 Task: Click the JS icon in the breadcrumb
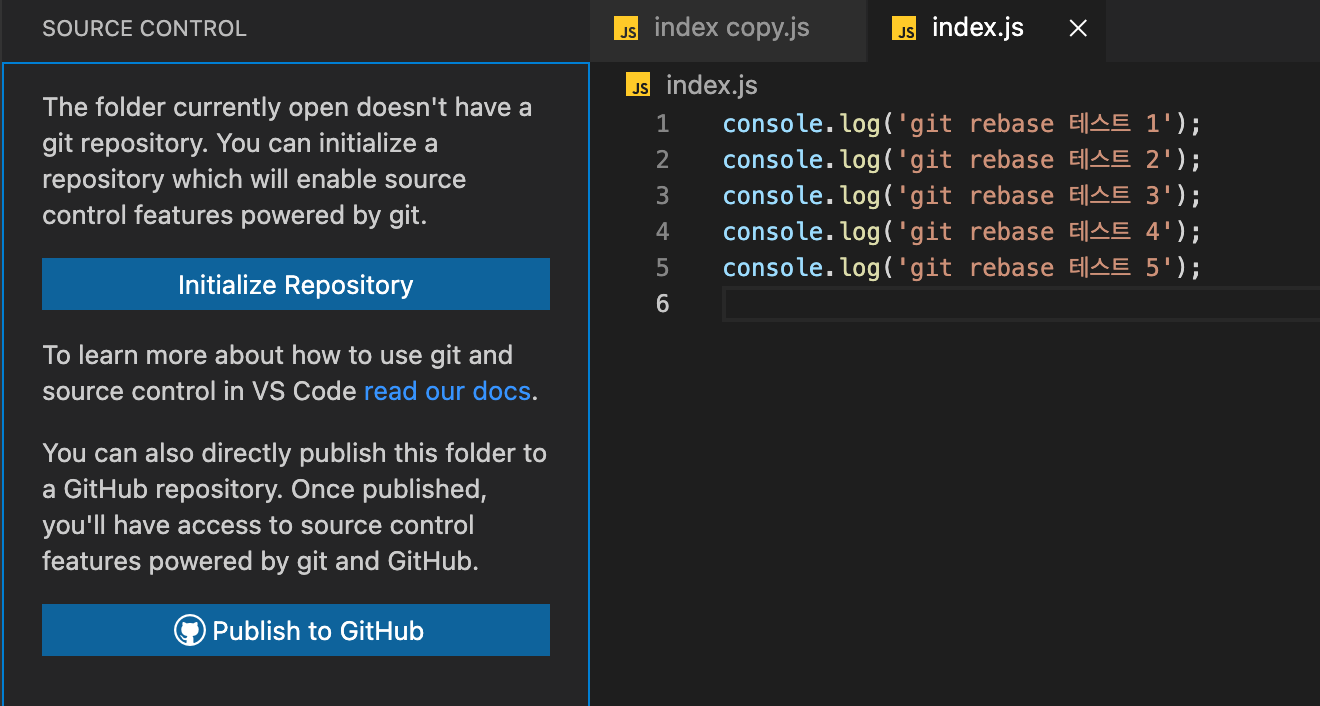point(639,85)
